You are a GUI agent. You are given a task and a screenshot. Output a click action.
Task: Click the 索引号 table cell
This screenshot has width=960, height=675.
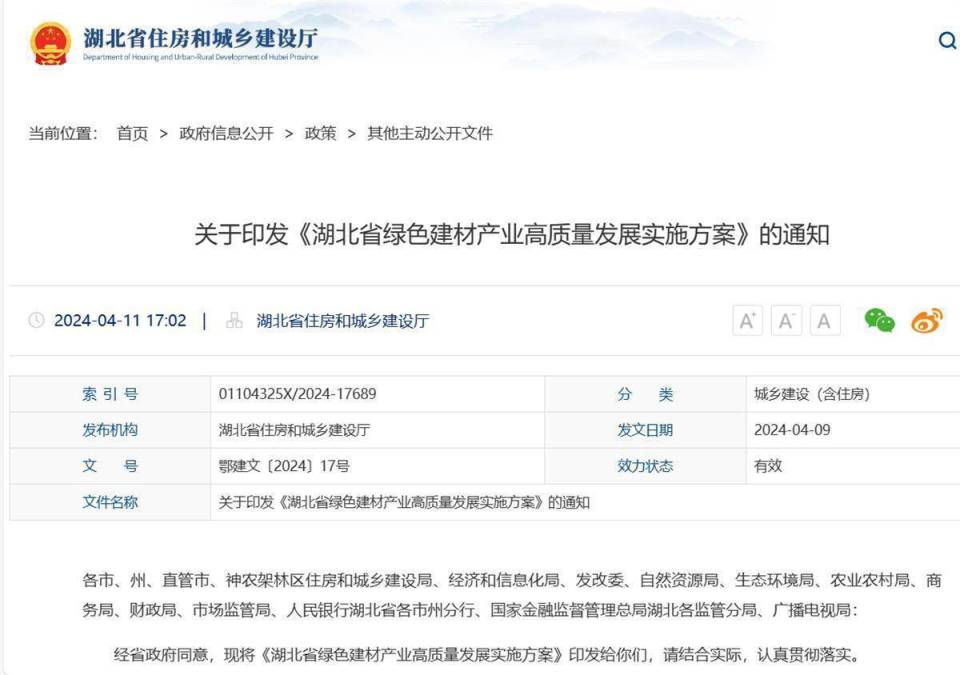109,394
